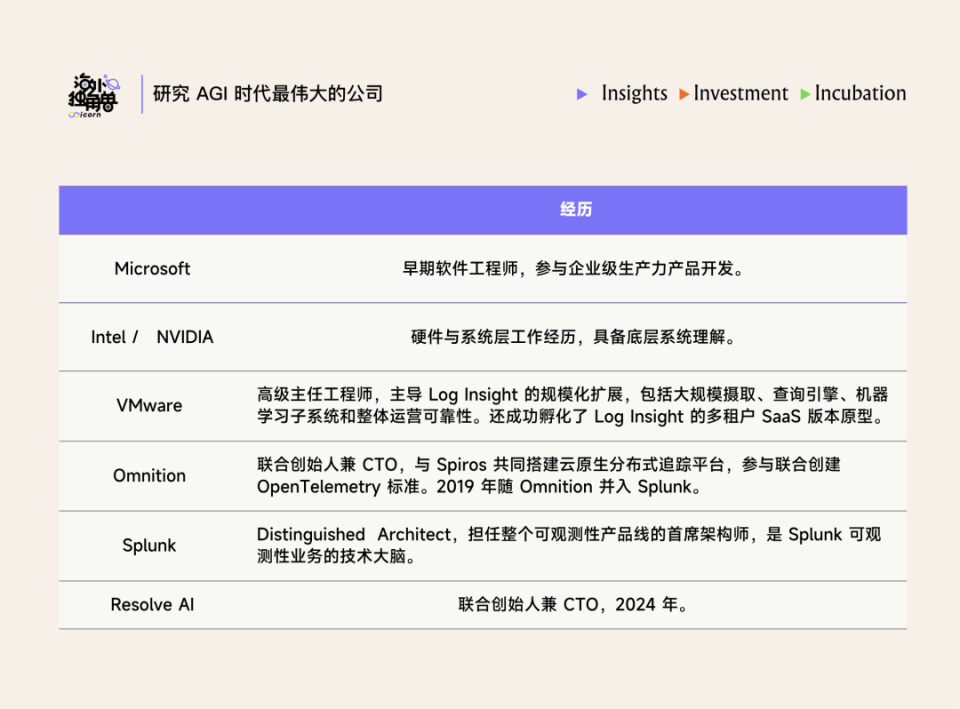Click the Omnition description mentioning OpenTelemetry

pos(549,476)
